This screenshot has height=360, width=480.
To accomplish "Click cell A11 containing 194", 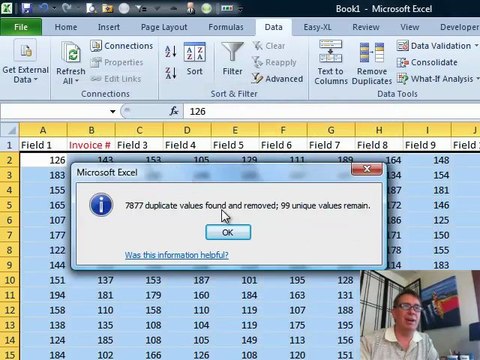I will 43,295.
